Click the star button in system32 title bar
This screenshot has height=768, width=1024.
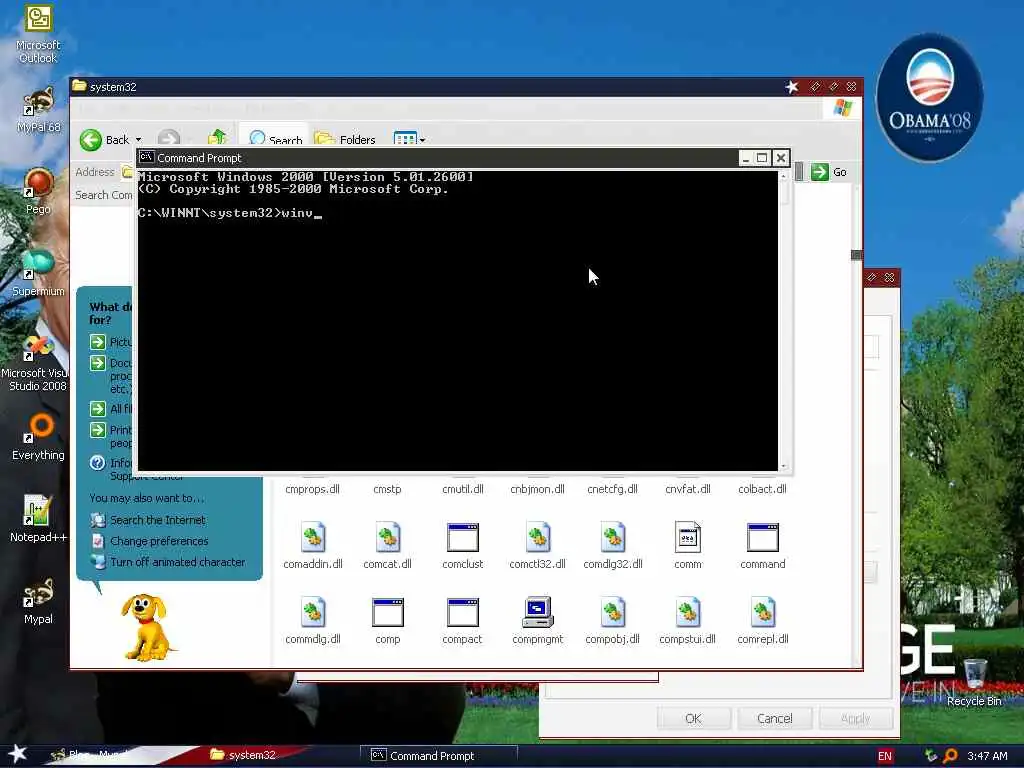tap(792, 87)
